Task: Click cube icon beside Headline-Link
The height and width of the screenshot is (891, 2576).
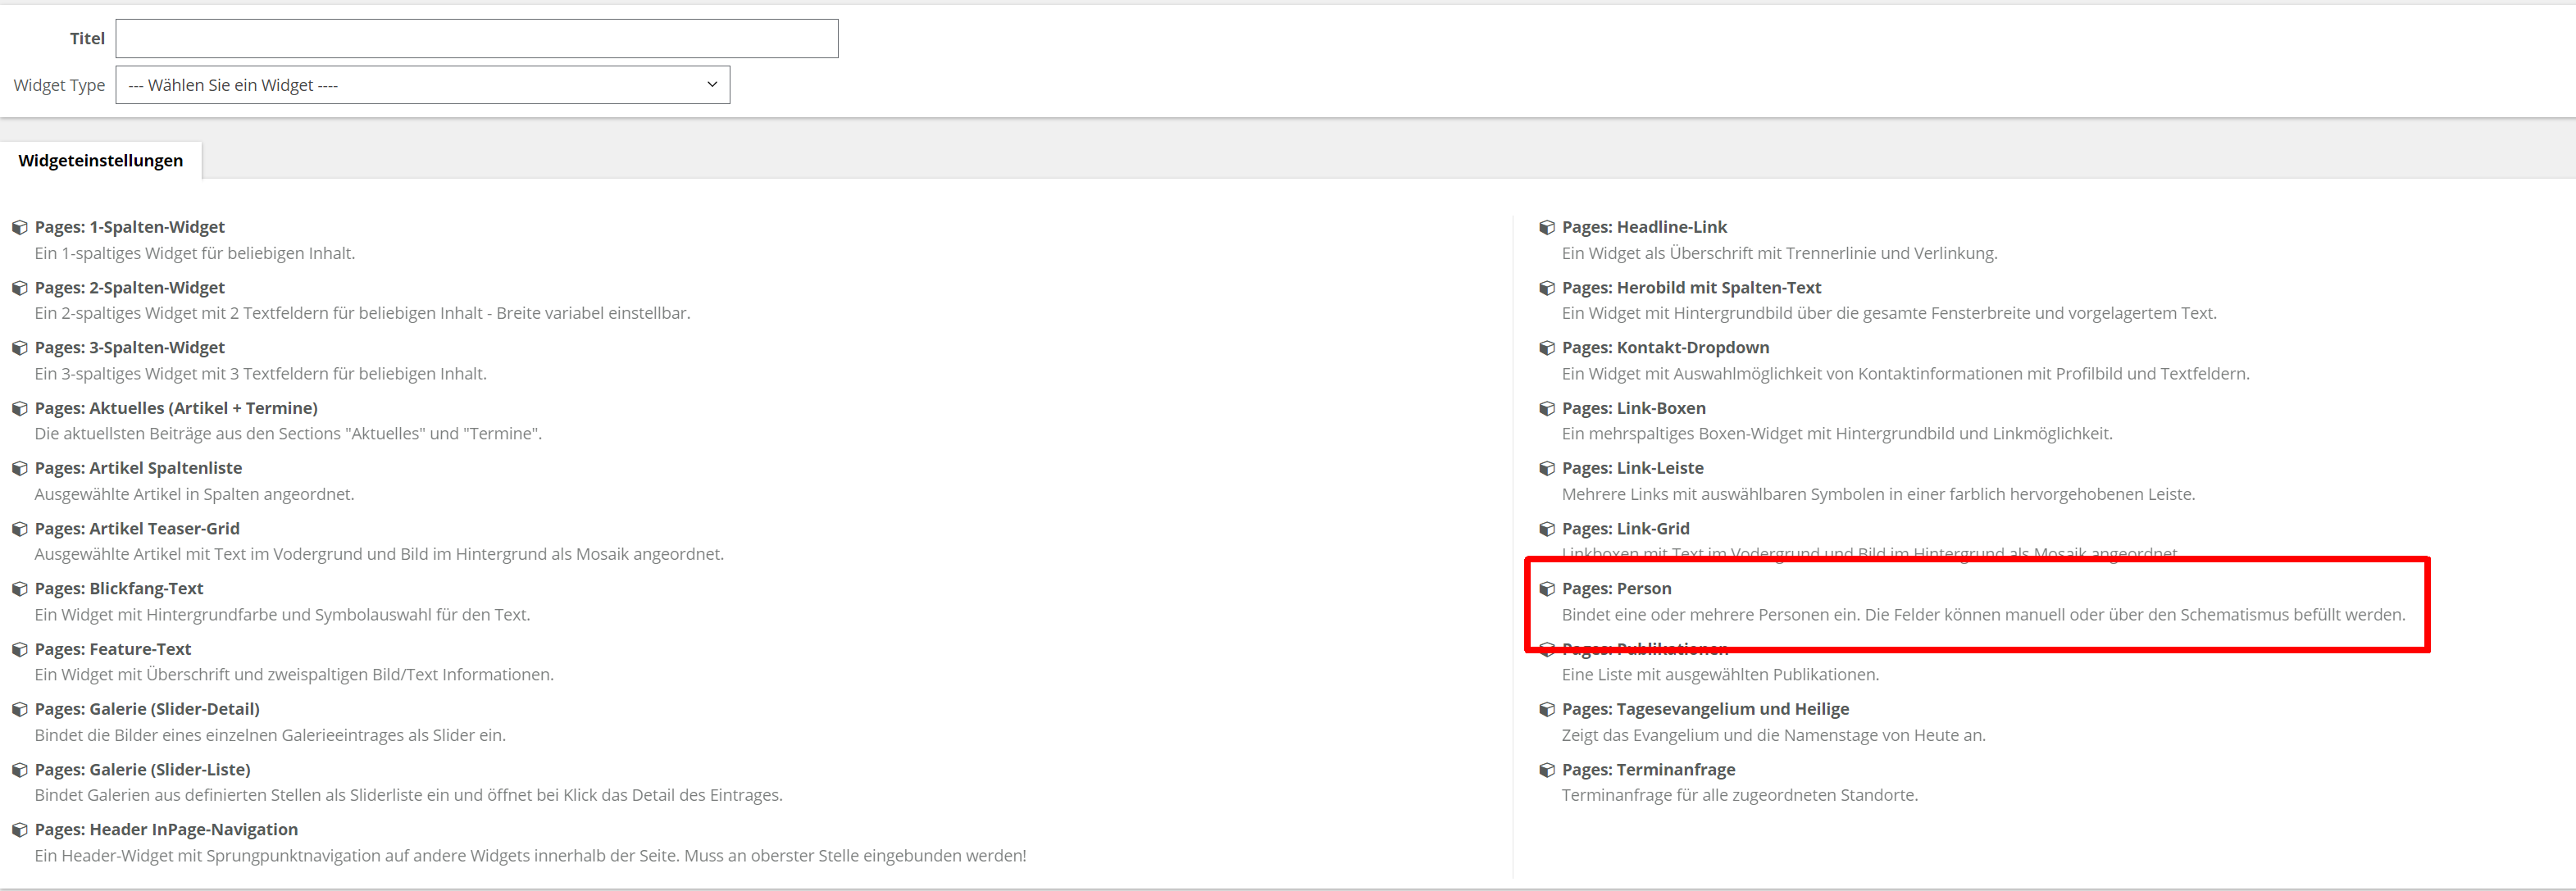Action: point(1546,228)
